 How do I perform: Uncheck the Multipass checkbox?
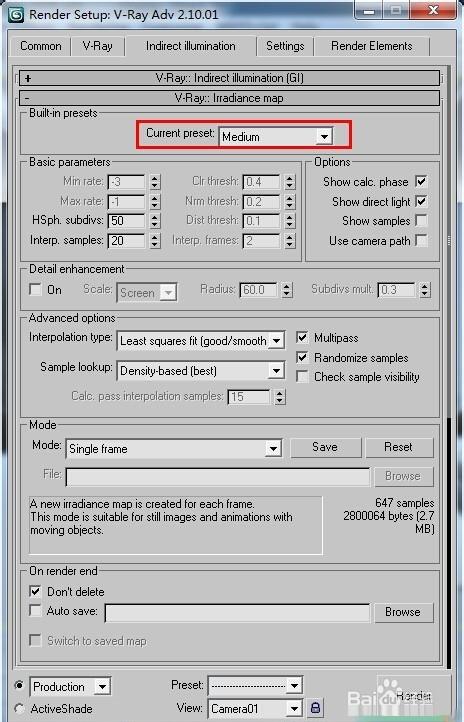click(302, 338)
